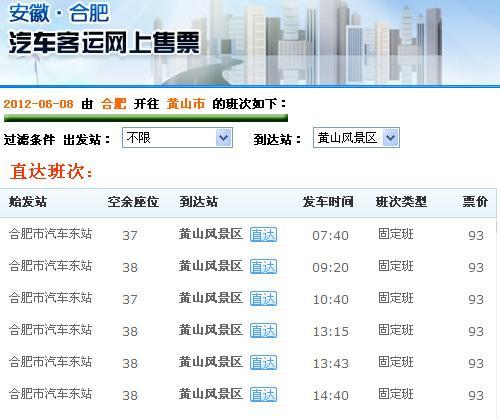500x420 pixels.
Task: Click ticket price 93 in the 07:40 row
Action: pos(476,236)
